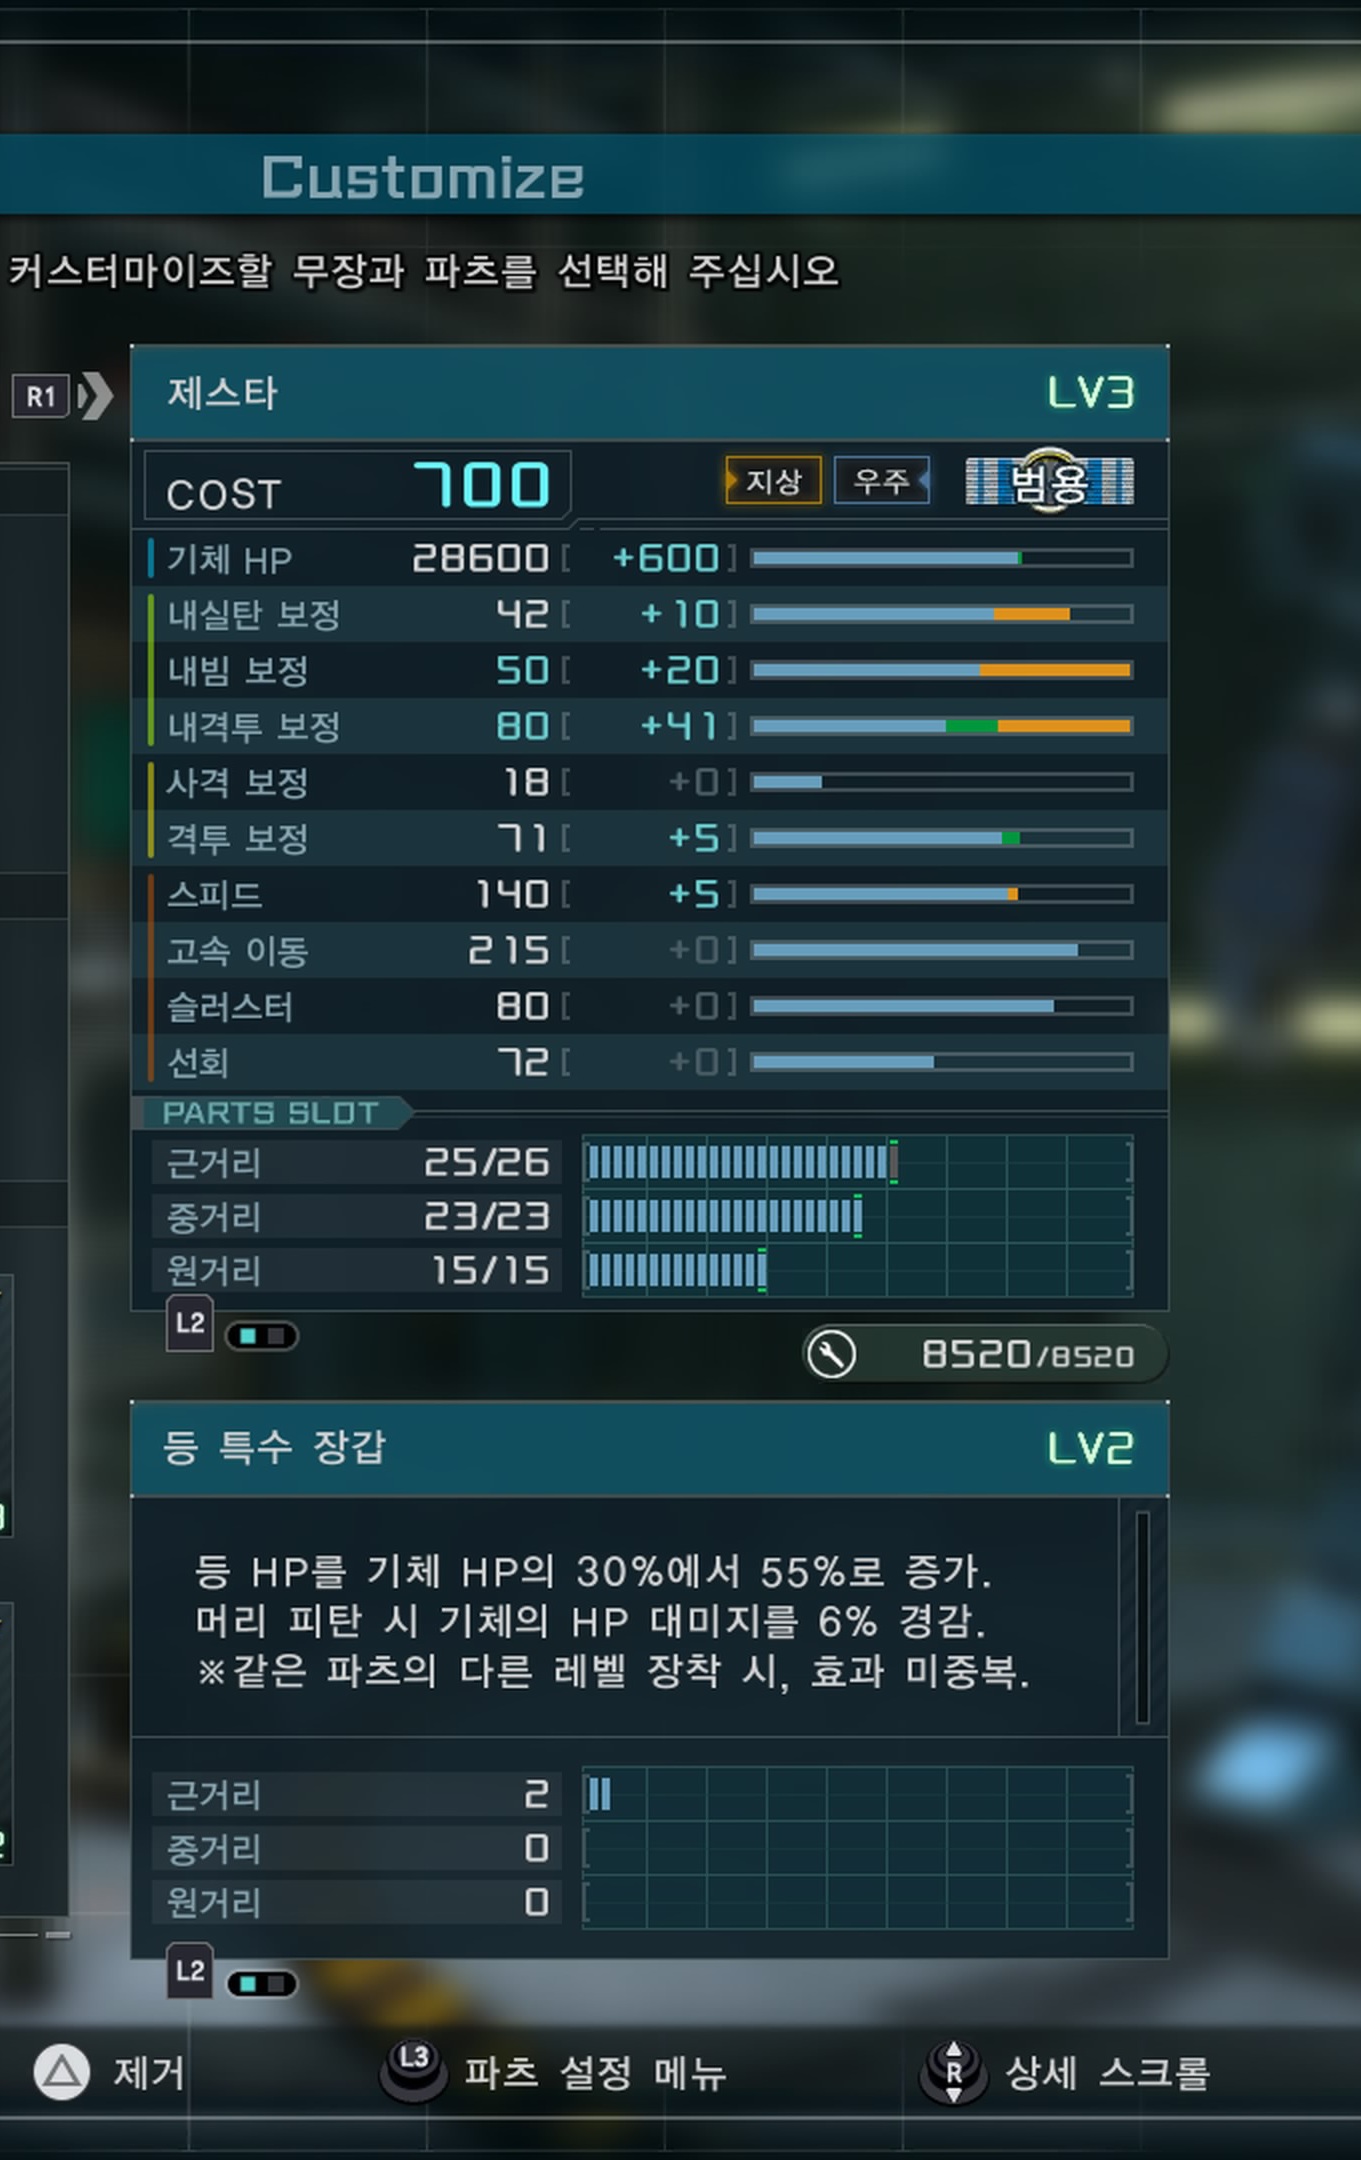Click the COST 700 field
Screen dimensions: 1361x2160
(x=358, y=486)
